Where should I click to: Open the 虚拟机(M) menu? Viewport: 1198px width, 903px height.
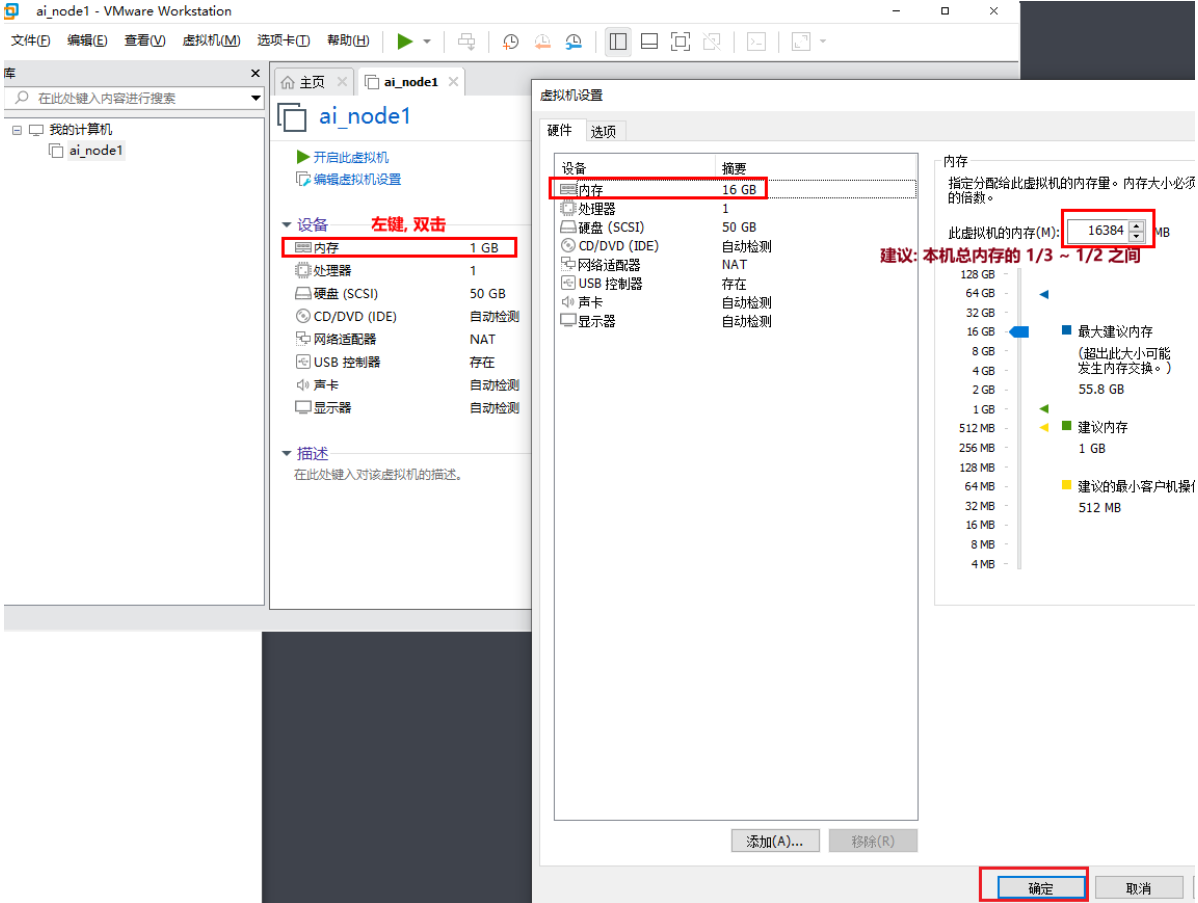(209, 40)
